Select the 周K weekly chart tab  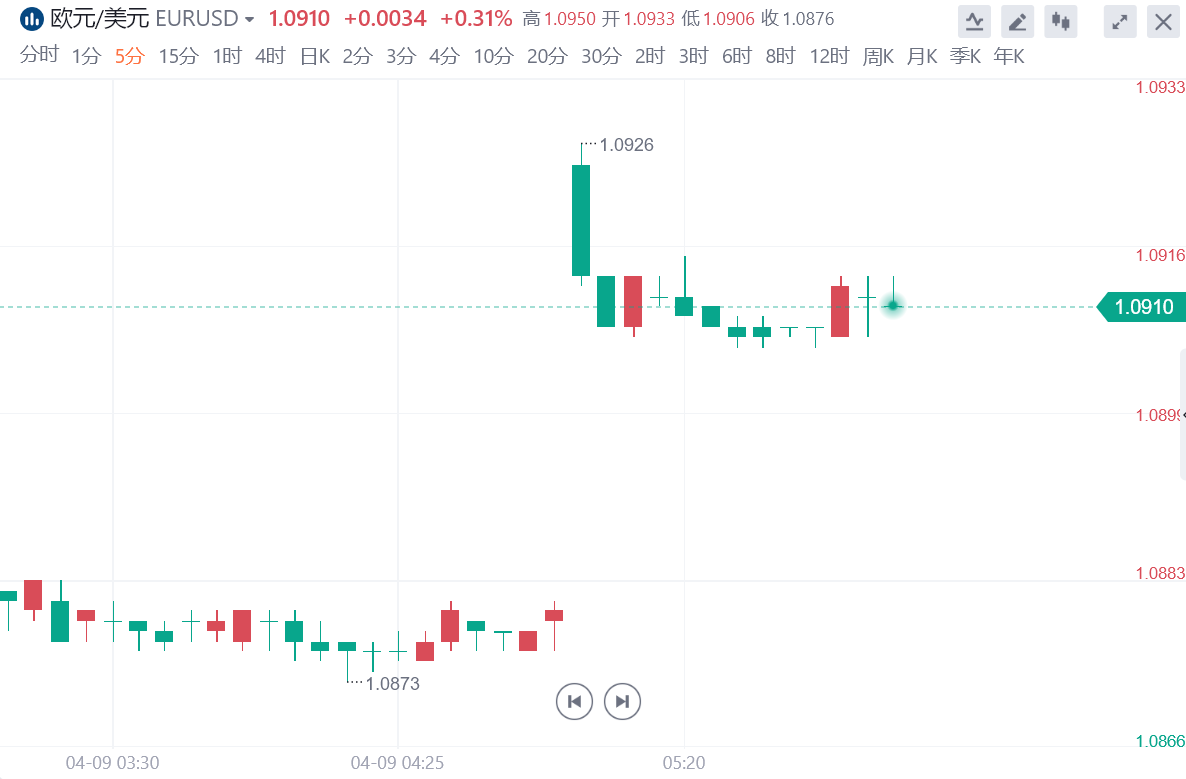pyautogui.click(x=878, y=56)
